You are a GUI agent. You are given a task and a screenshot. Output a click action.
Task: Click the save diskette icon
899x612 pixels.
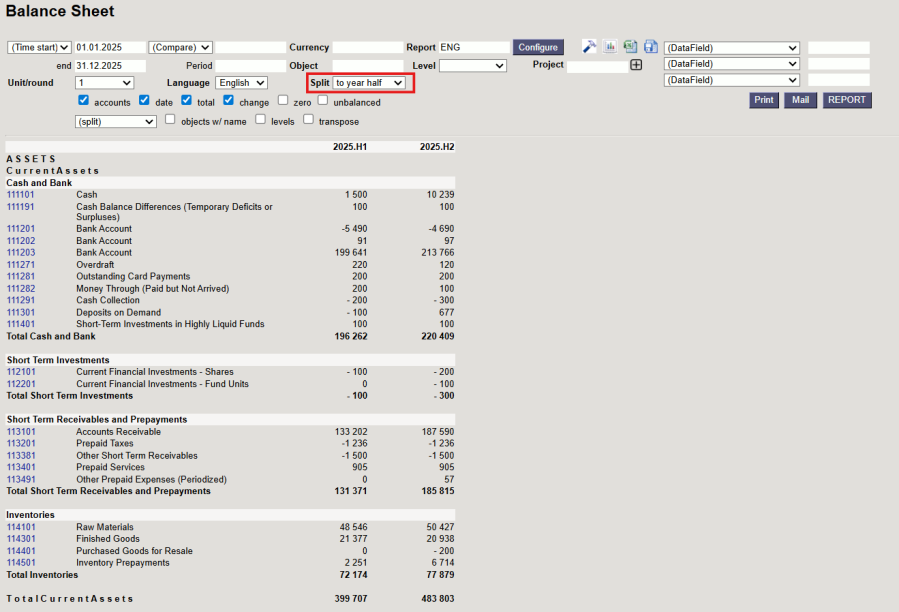click(x=650, y=47)
